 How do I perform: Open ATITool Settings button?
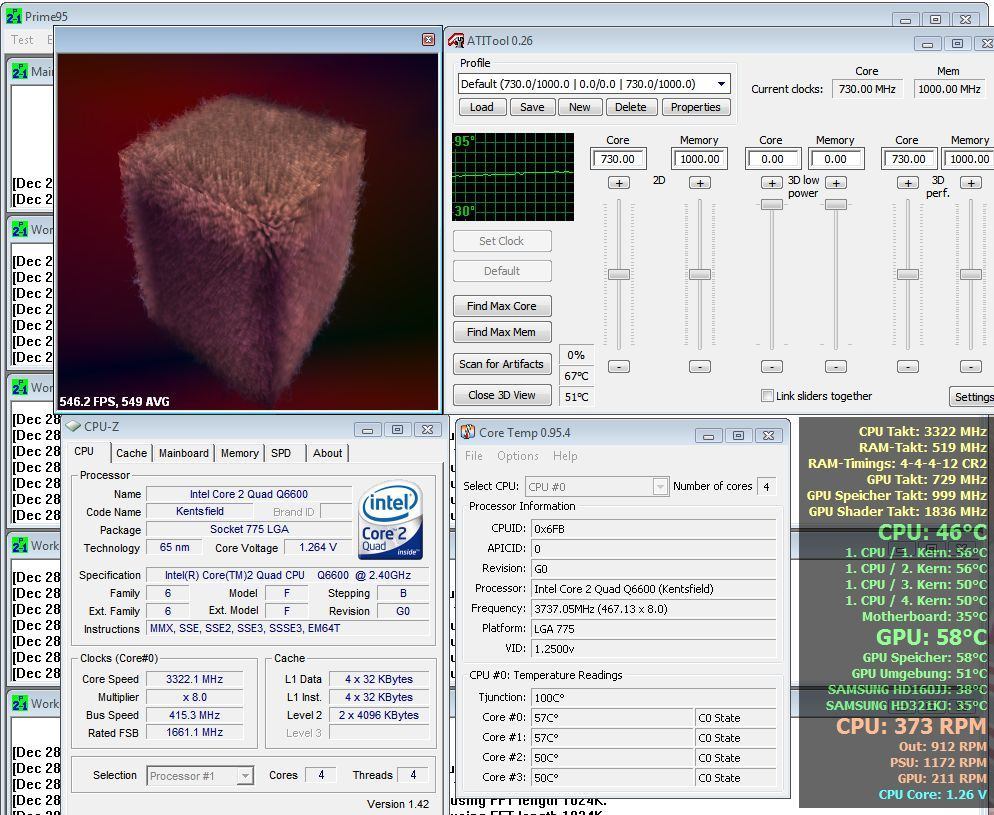(972, 397)
